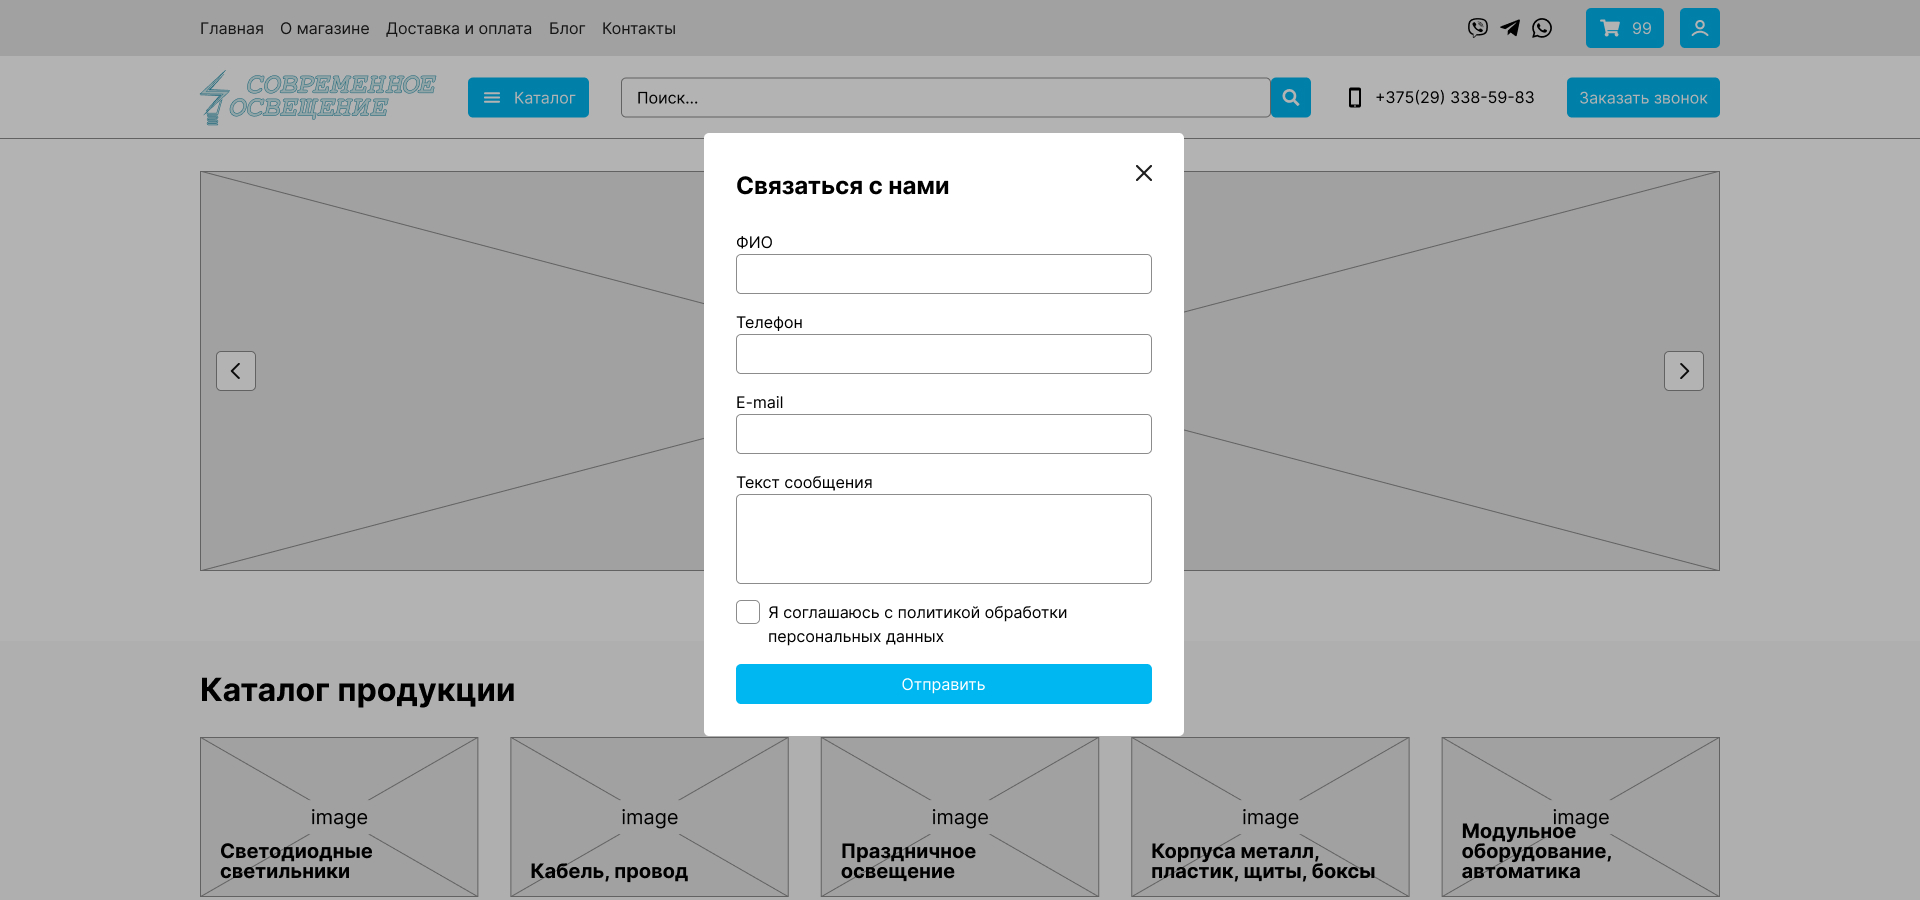Open the Viber messenger icon

tap(1477, 28)
